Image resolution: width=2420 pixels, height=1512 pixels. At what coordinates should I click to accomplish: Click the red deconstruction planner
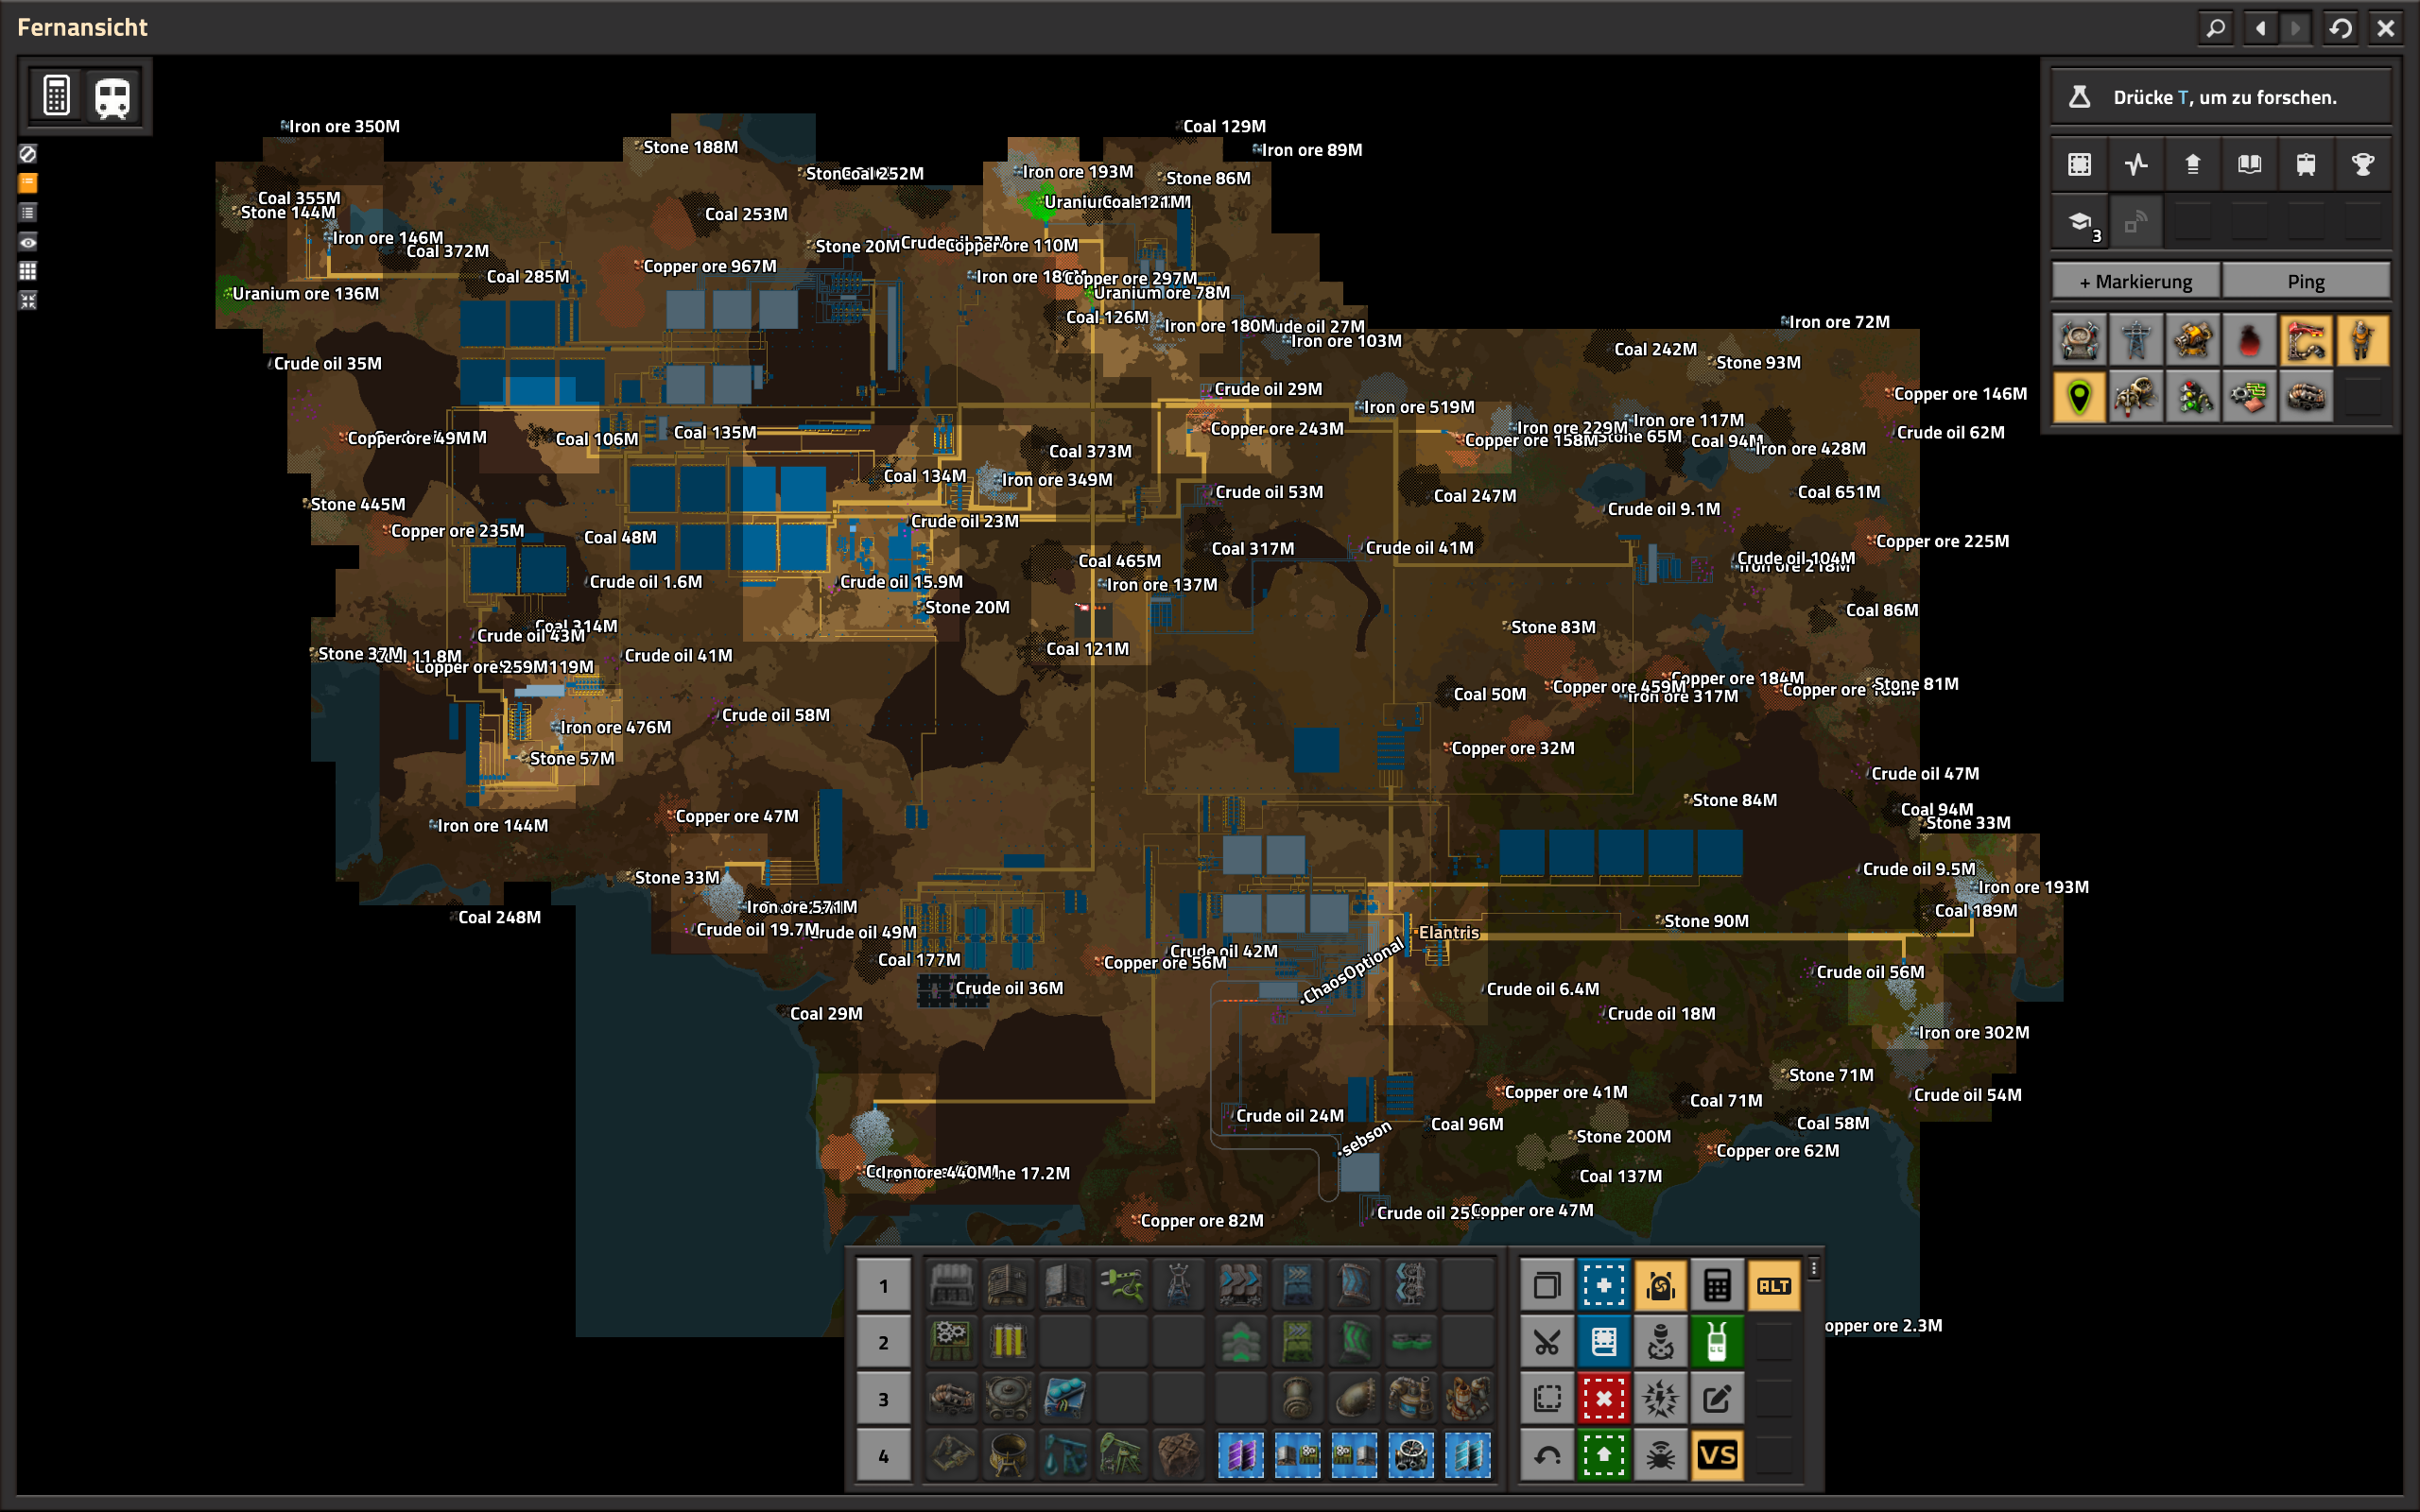click(1603, 1399)
